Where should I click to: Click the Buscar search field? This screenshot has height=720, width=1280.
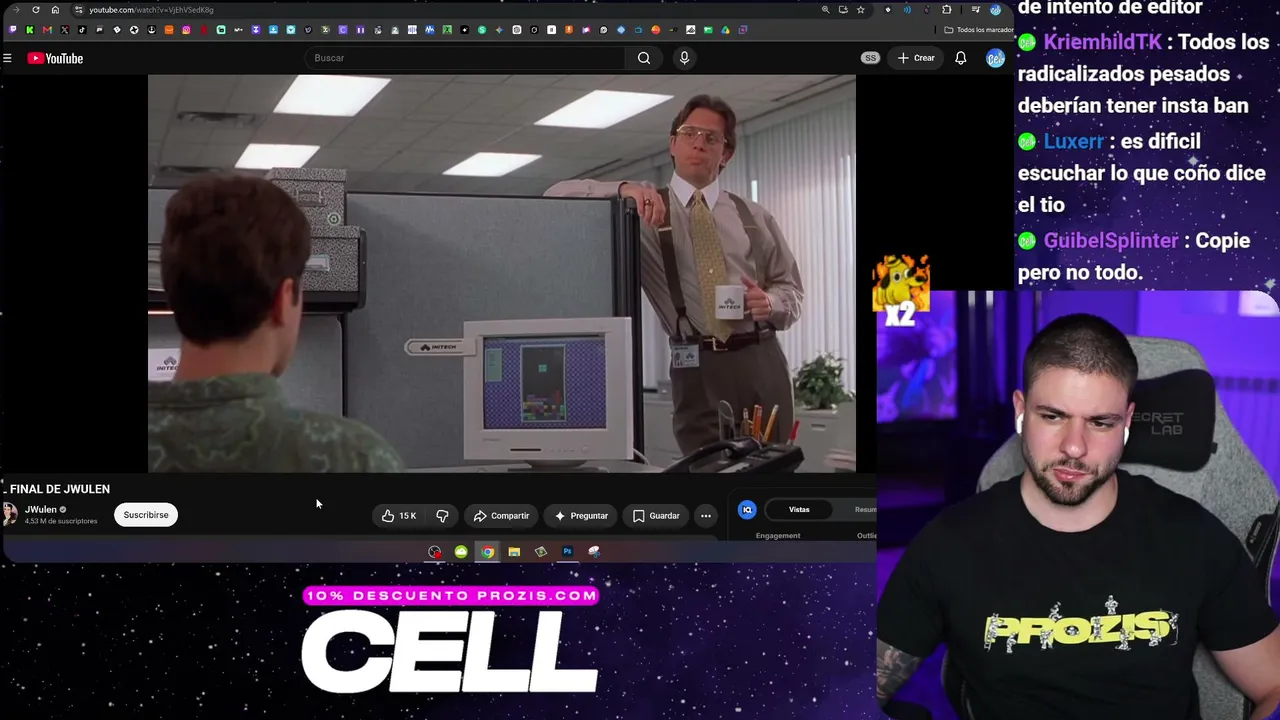click(x=465, y=58)
